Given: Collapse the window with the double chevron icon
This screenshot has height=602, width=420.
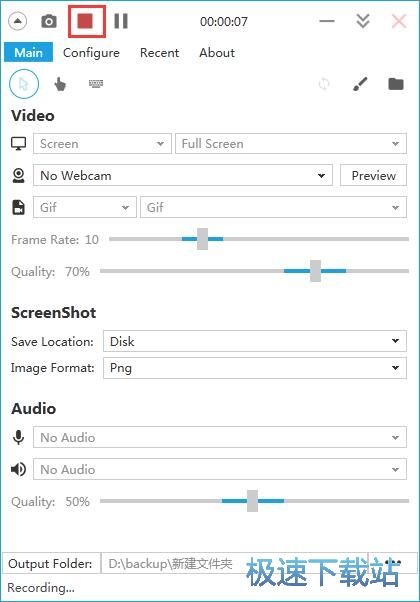Looking at the screenshot, I should pyautogui.click(x=363, y=21).
